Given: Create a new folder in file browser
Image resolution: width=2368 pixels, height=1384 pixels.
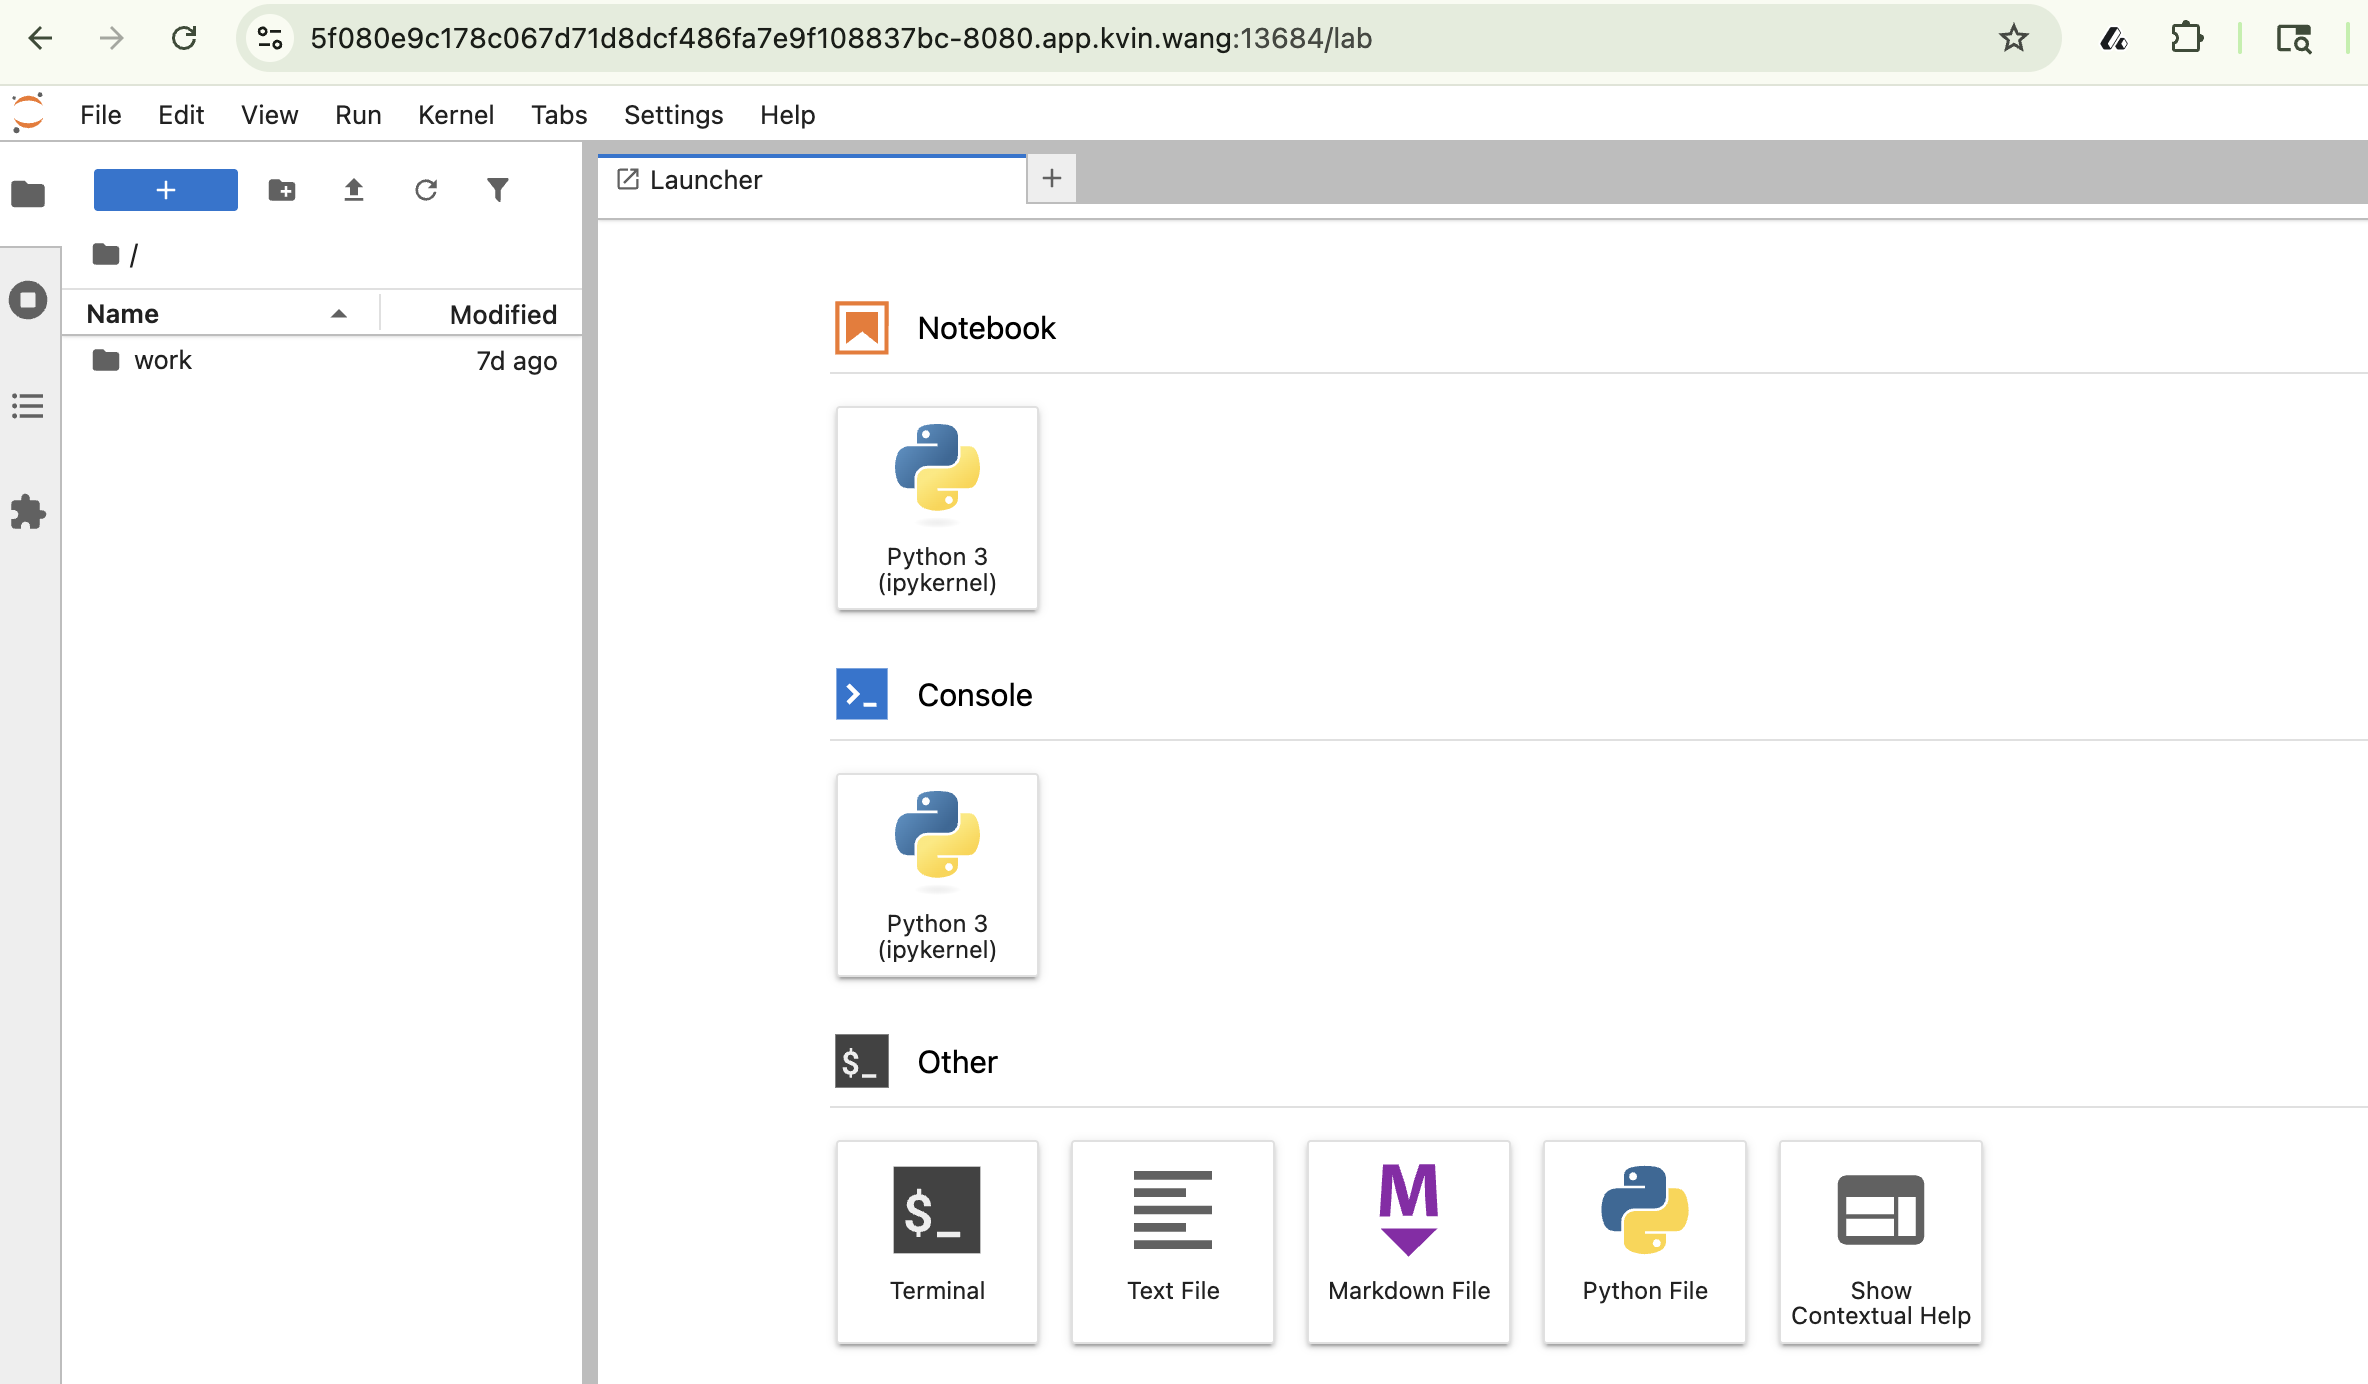Looking at the screenshot, I should 281,189.
